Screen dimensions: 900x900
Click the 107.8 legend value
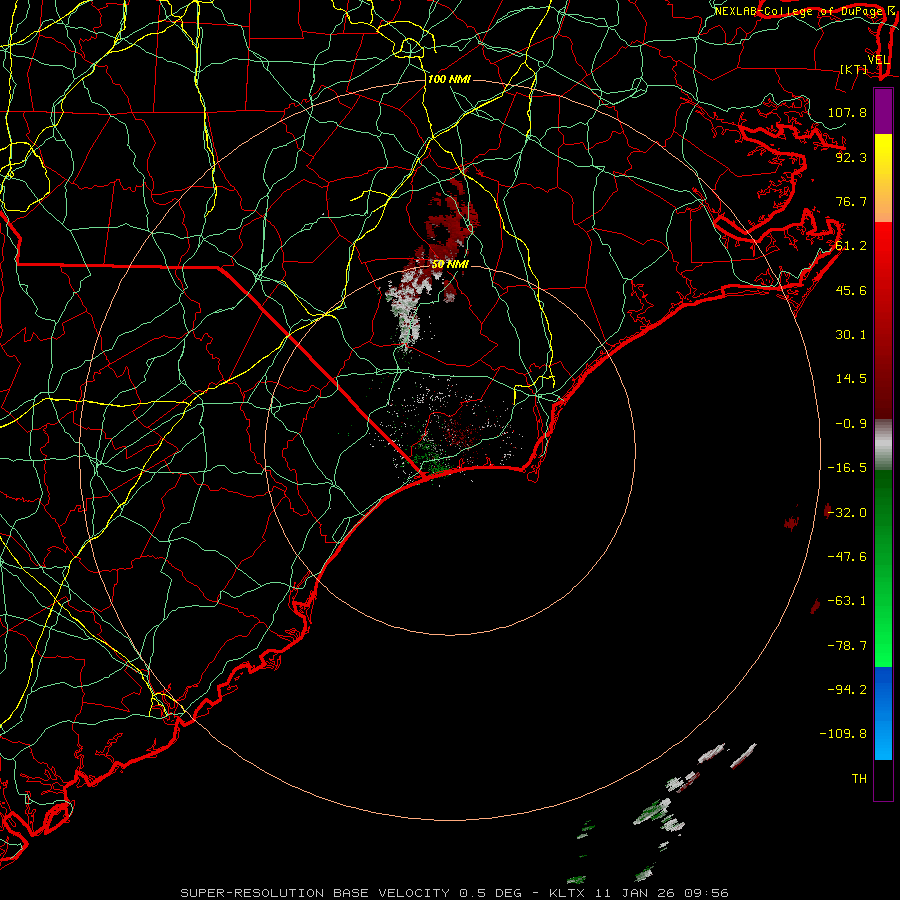pyautogui.click(x=847, y=112)
